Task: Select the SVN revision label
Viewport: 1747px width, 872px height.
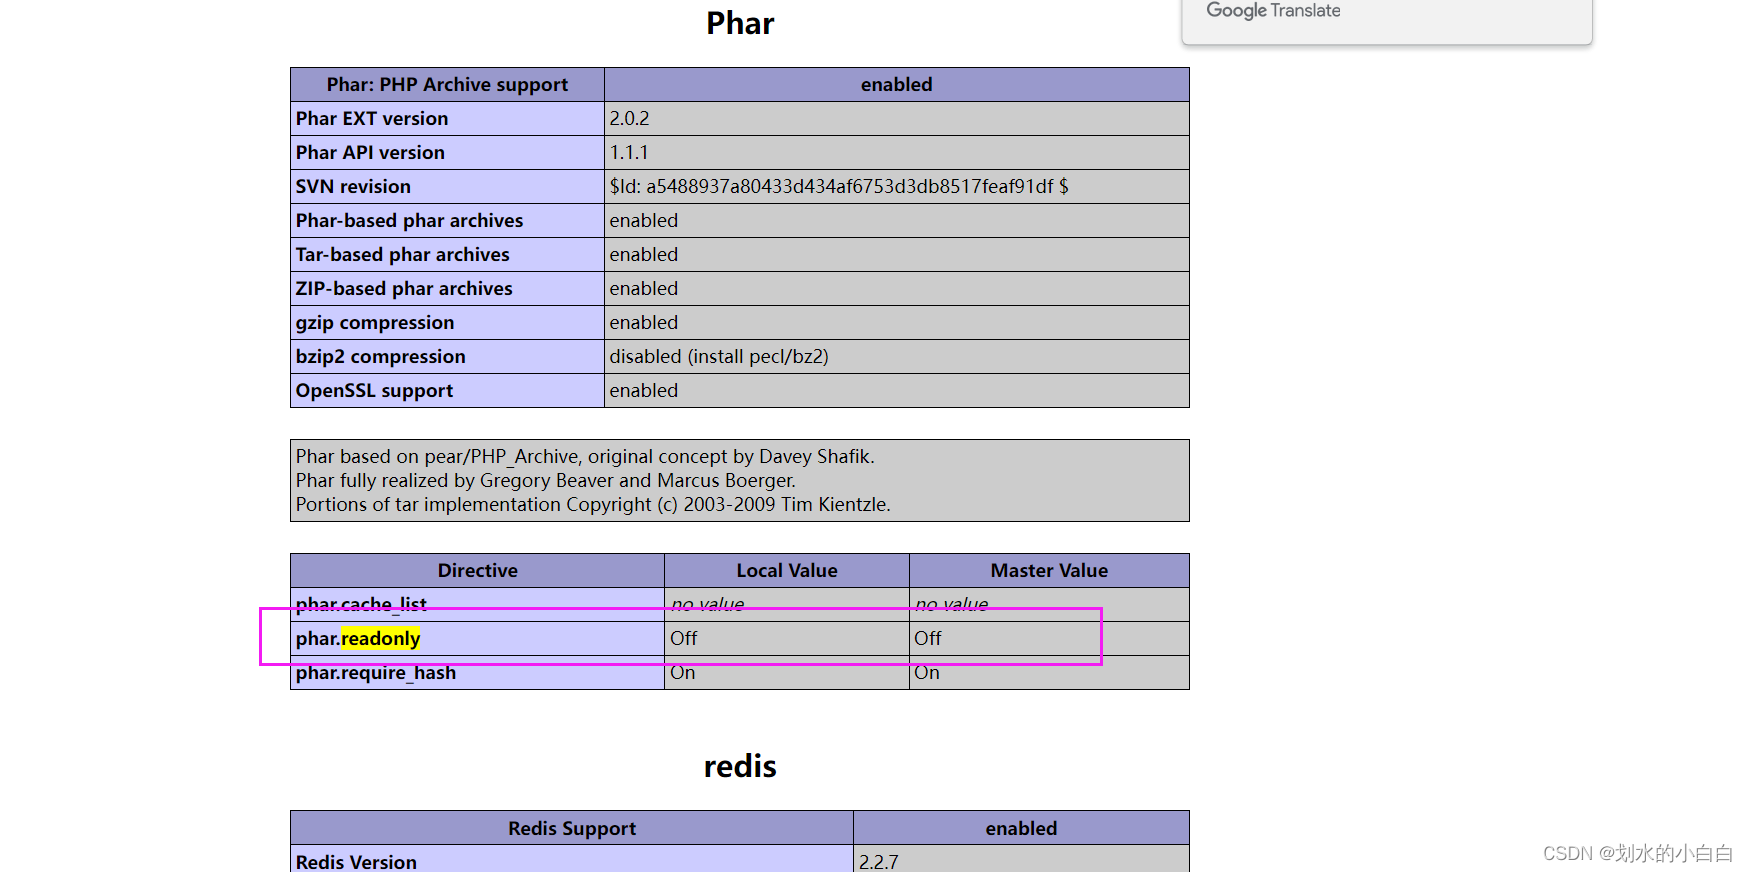Action: pyautogui.click(x=353, y=187)
